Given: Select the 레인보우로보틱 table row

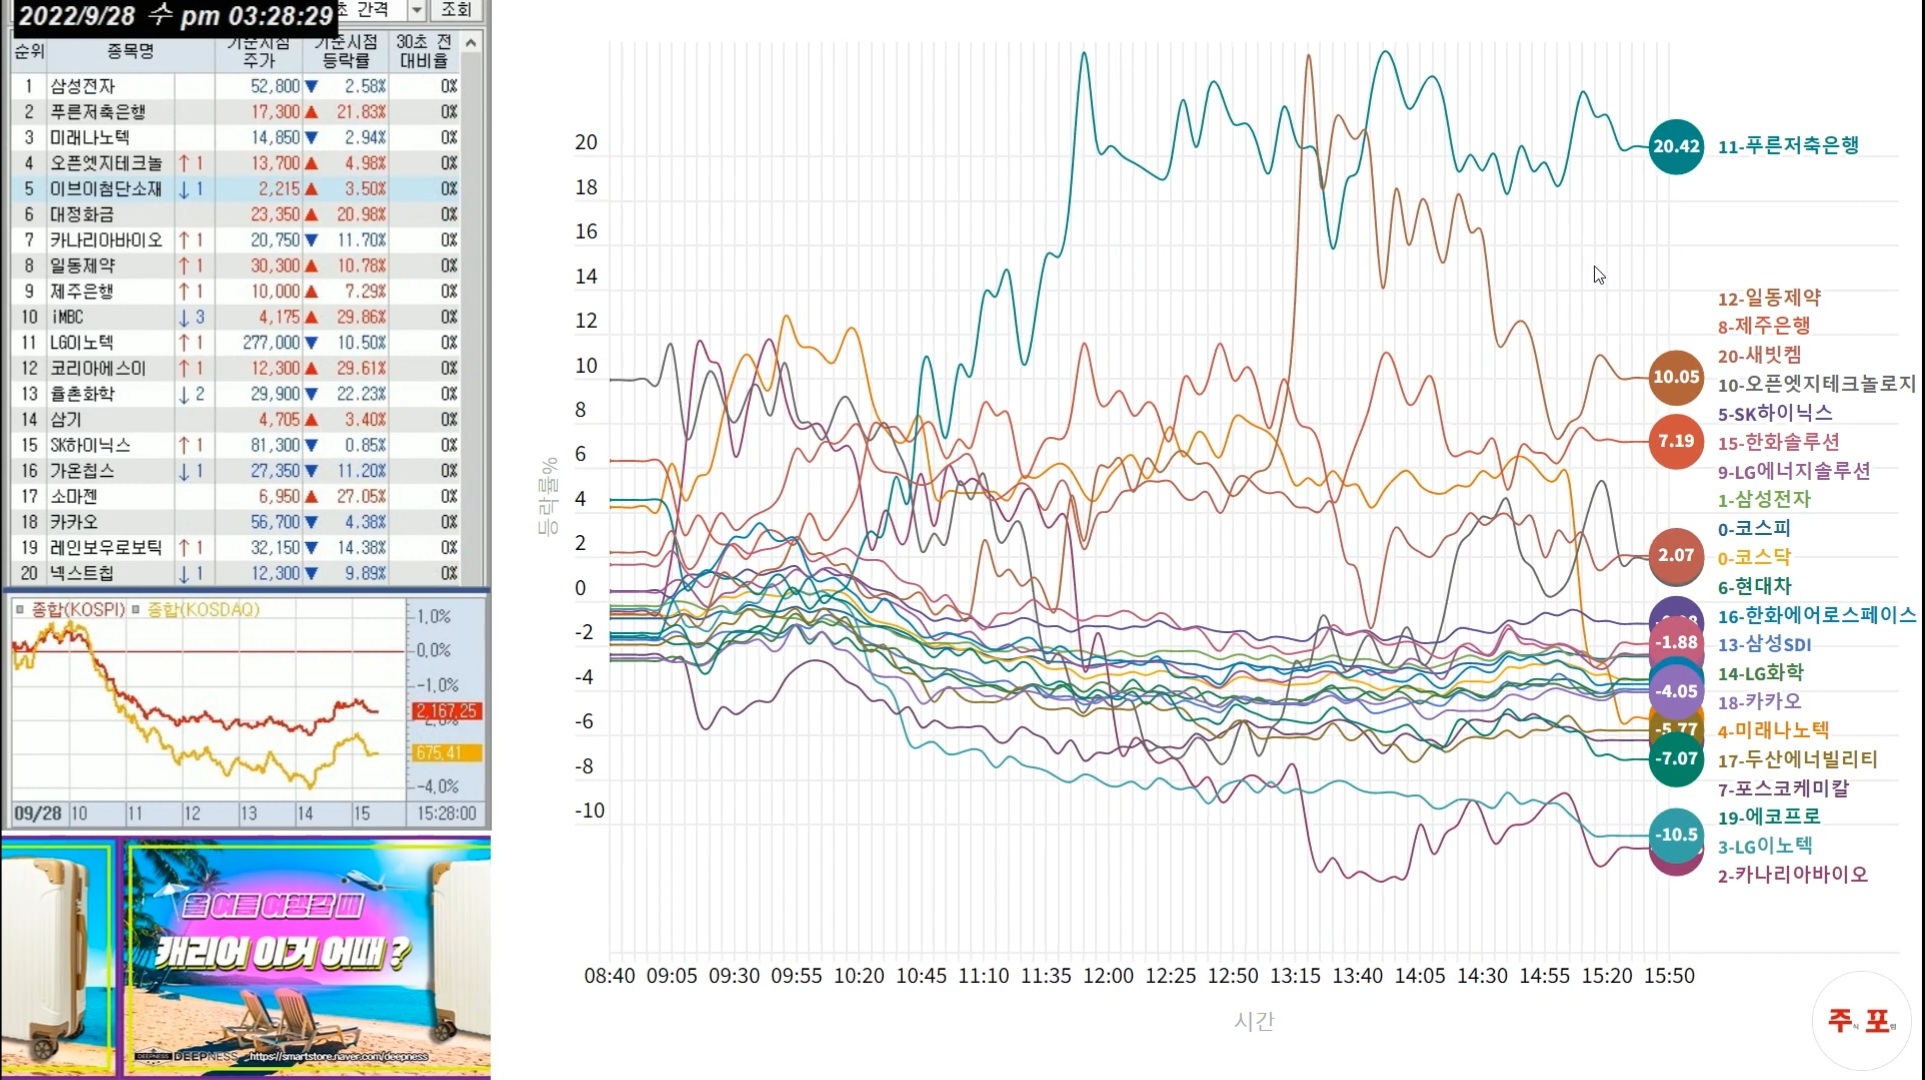Looking at the screenshot, I should pos(235,548).
